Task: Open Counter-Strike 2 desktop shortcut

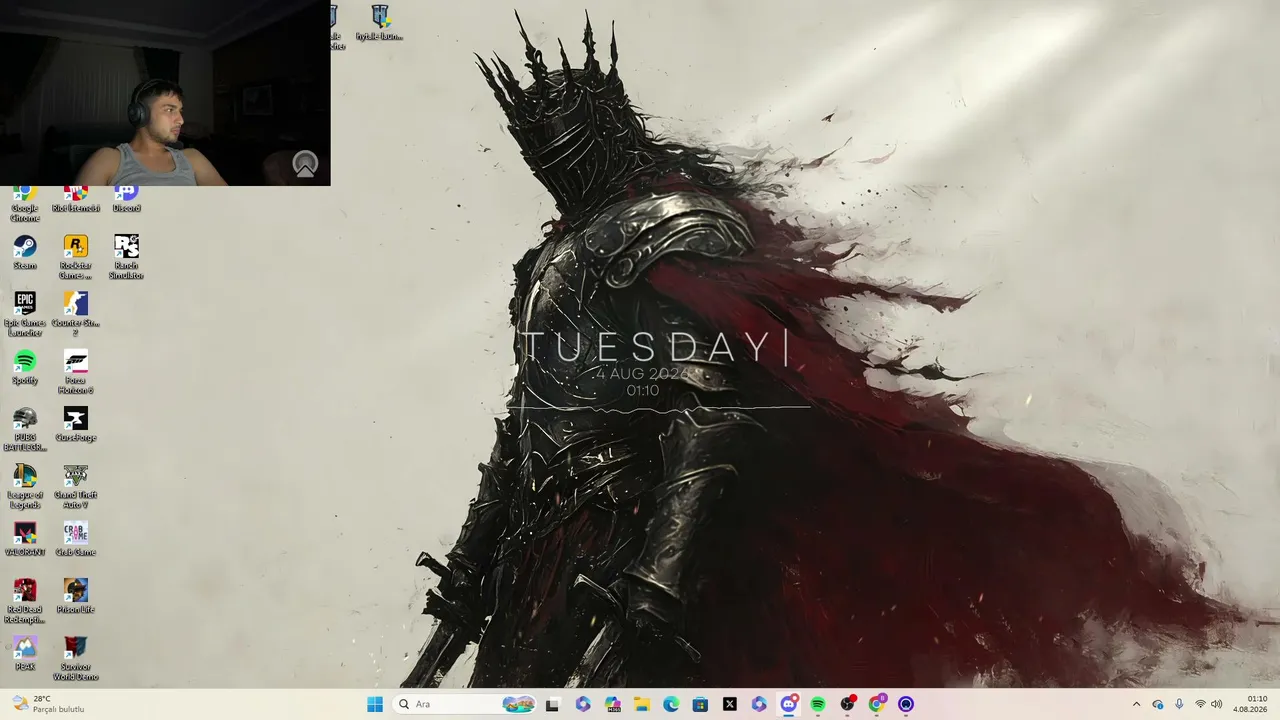Action: [x=75, y=314]
